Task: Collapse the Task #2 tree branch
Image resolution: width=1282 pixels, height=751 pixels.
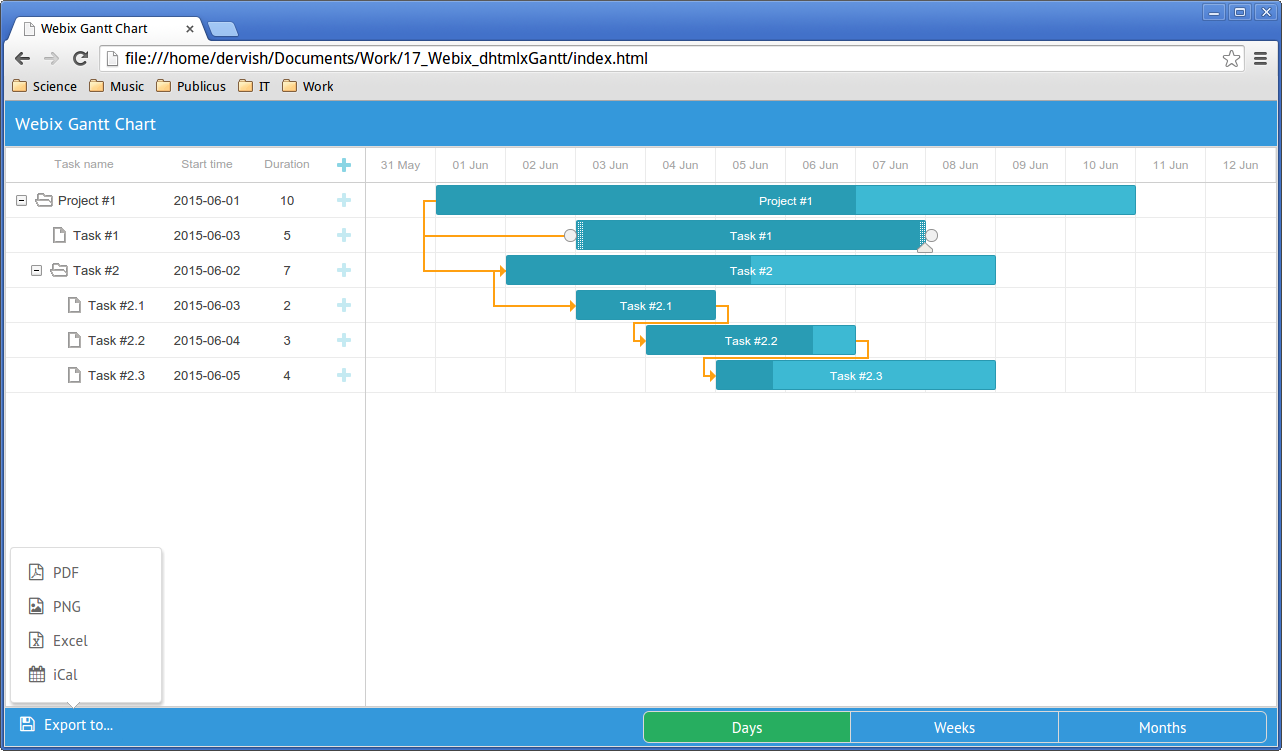Action: coord(36,270)
